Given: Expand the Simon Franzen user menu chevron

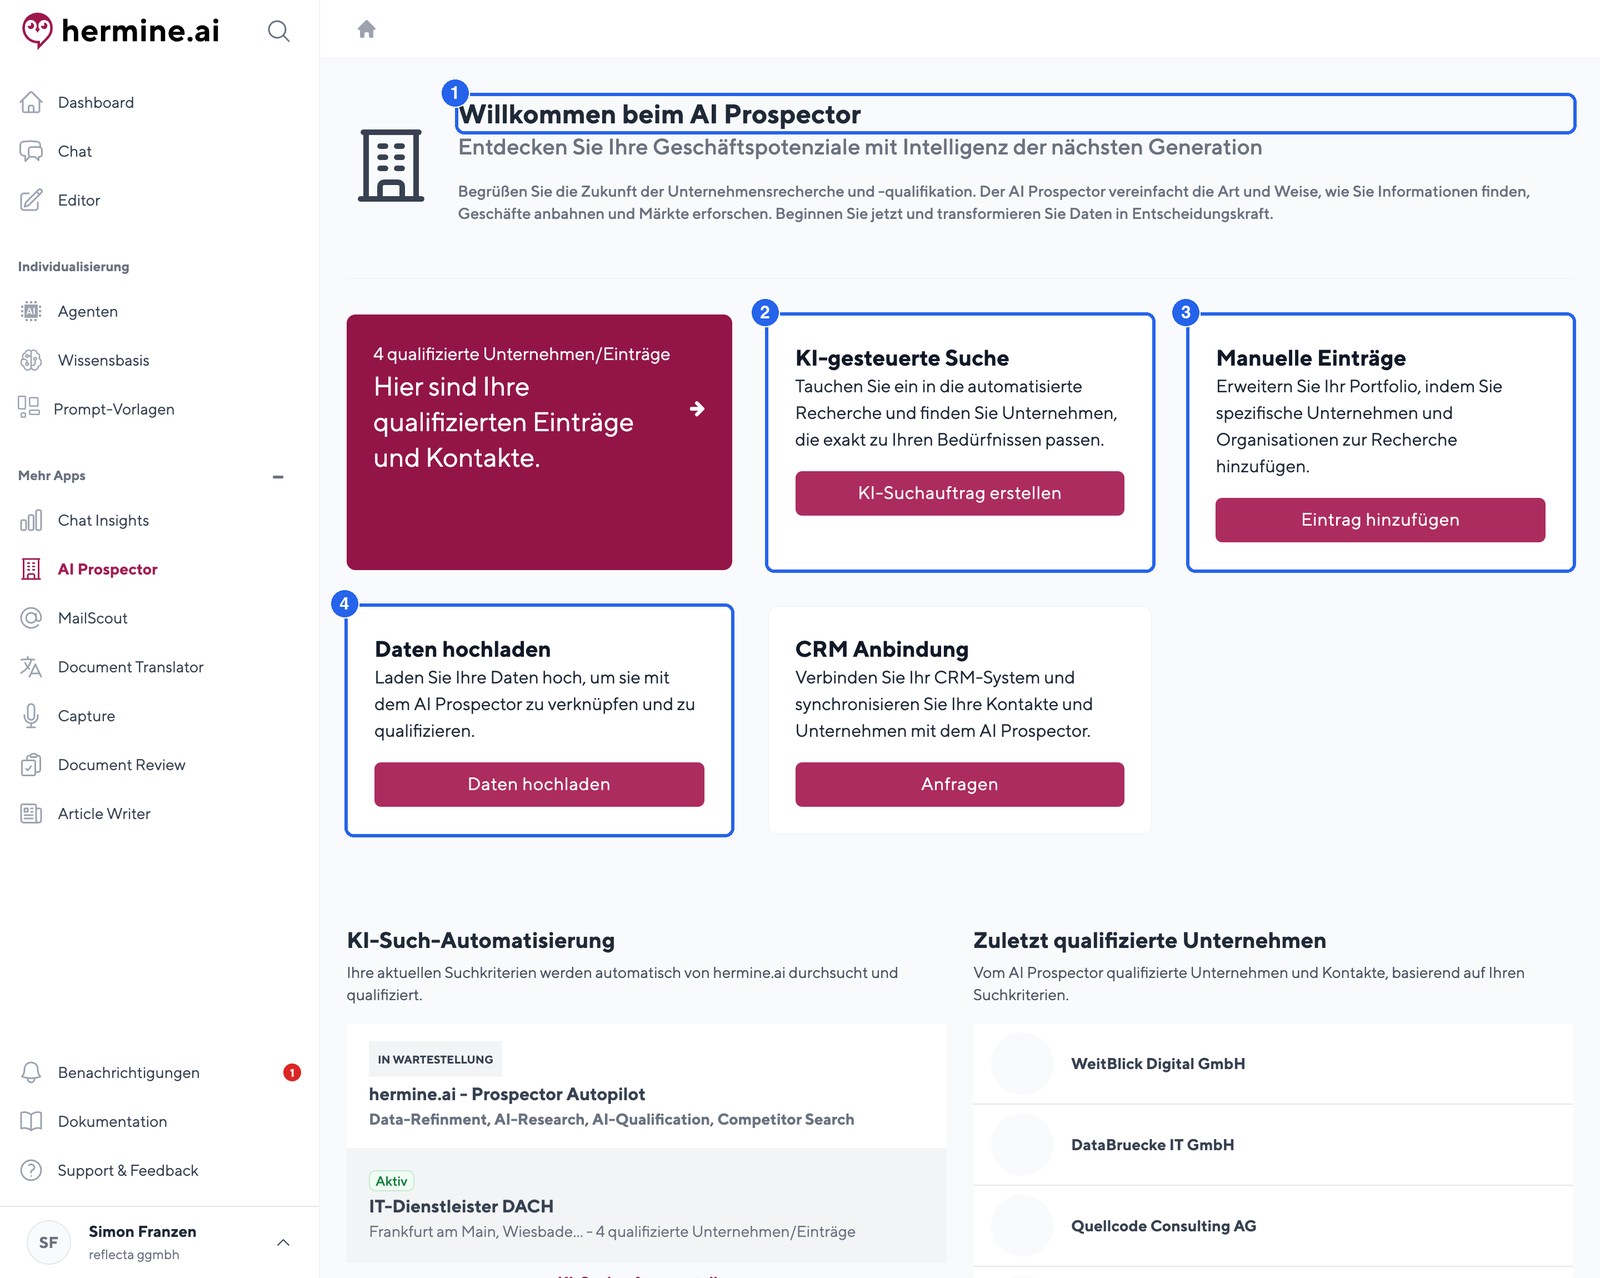Looking at the screenshot, I should (283, 1242).
